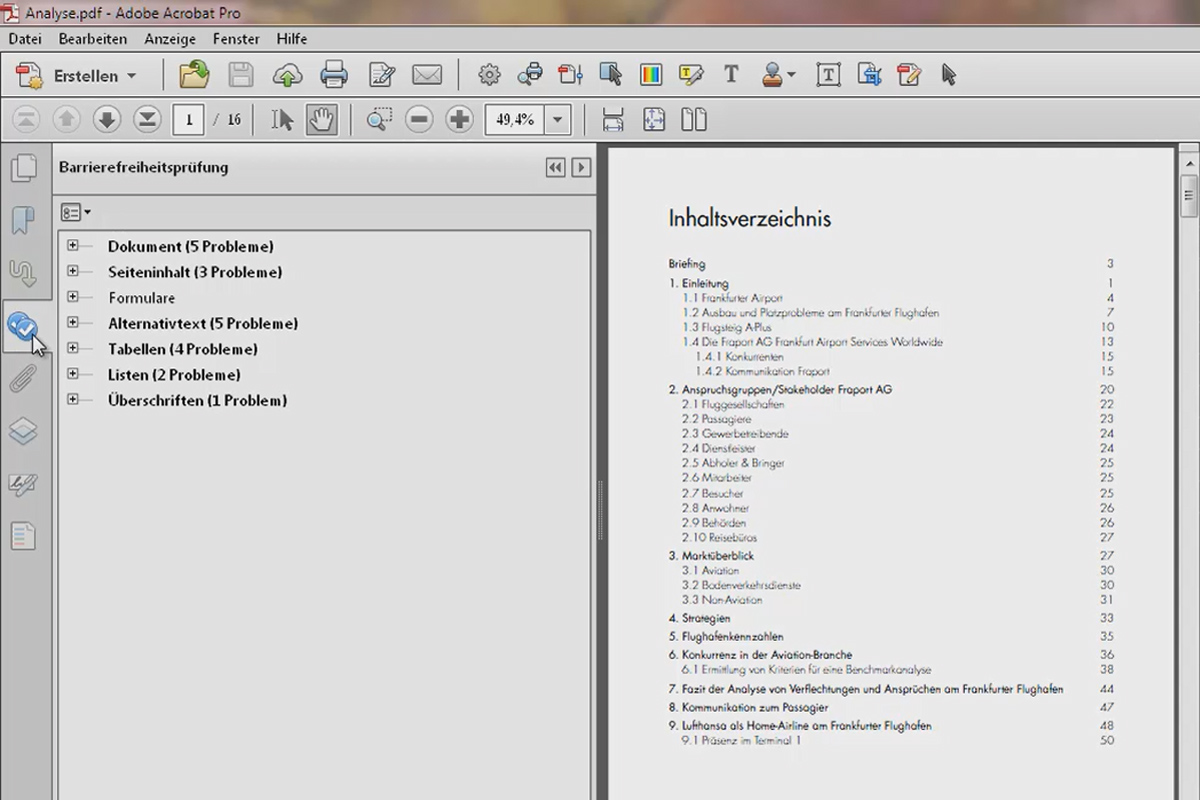Image resolution: width=1200 pixels, height=800 pixels.
Task: Select the Tabellen (4 Probleme) row
Action: (x=183, y=349)
